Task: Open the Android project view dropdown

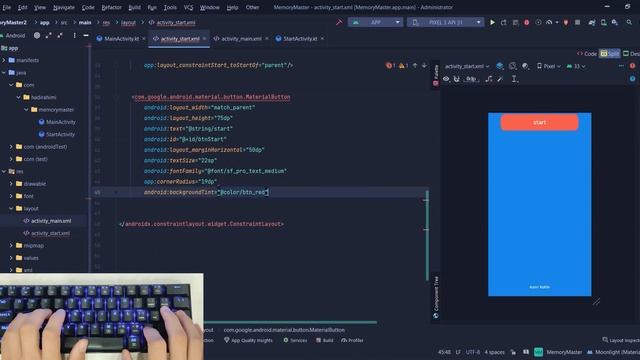Action: pos(13,36)
